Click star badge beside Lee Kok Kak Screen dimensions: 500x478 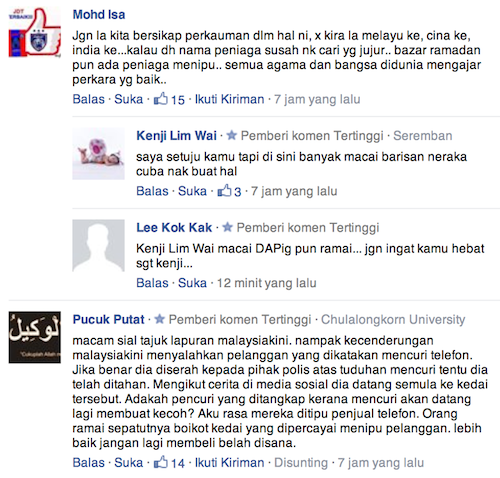click(x=227, y=227)
